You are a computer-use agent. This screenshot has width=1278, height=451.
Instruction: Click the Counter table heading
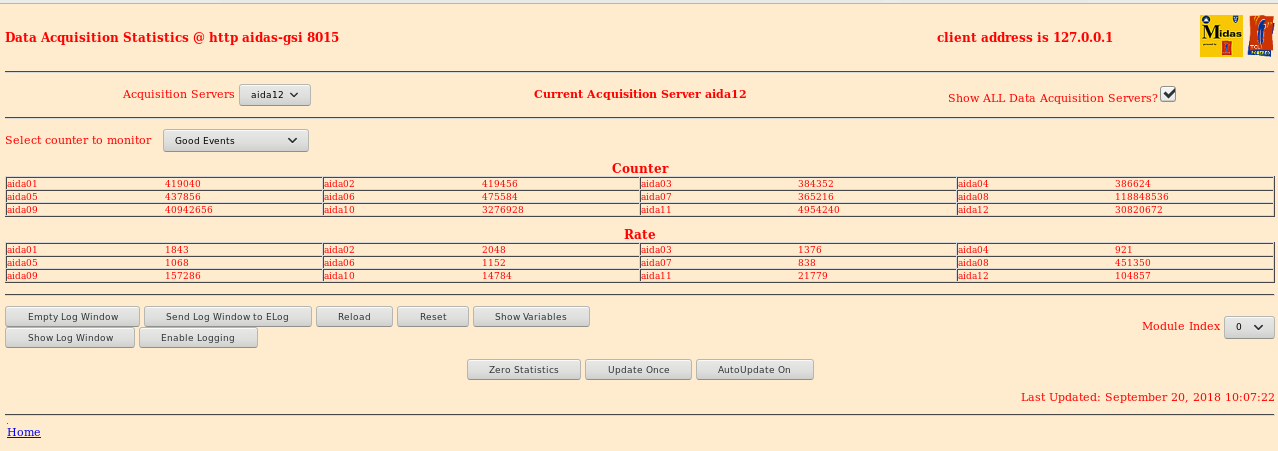(640, 168)
